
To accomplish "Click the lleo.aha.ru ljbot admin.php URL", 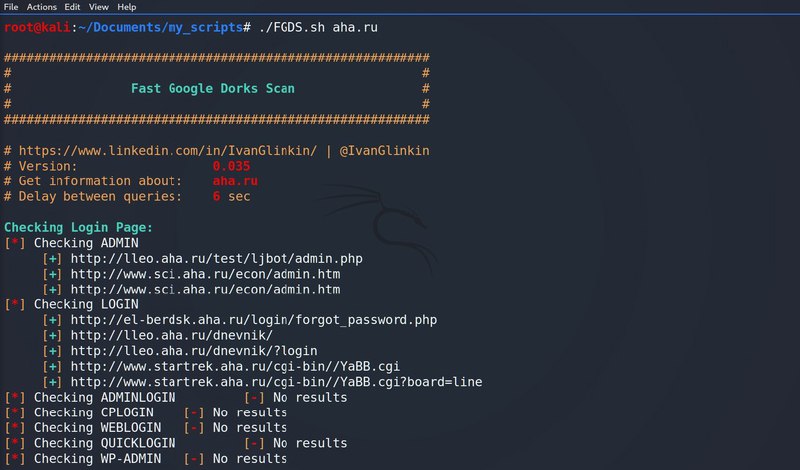I will pyautogui.click(x=216, y=259).
